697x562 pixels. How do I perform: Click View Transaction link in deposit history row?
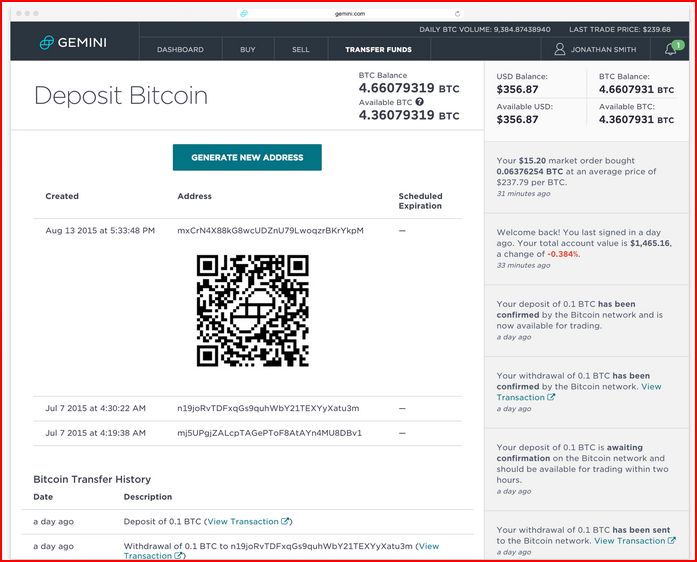point(248,522)
